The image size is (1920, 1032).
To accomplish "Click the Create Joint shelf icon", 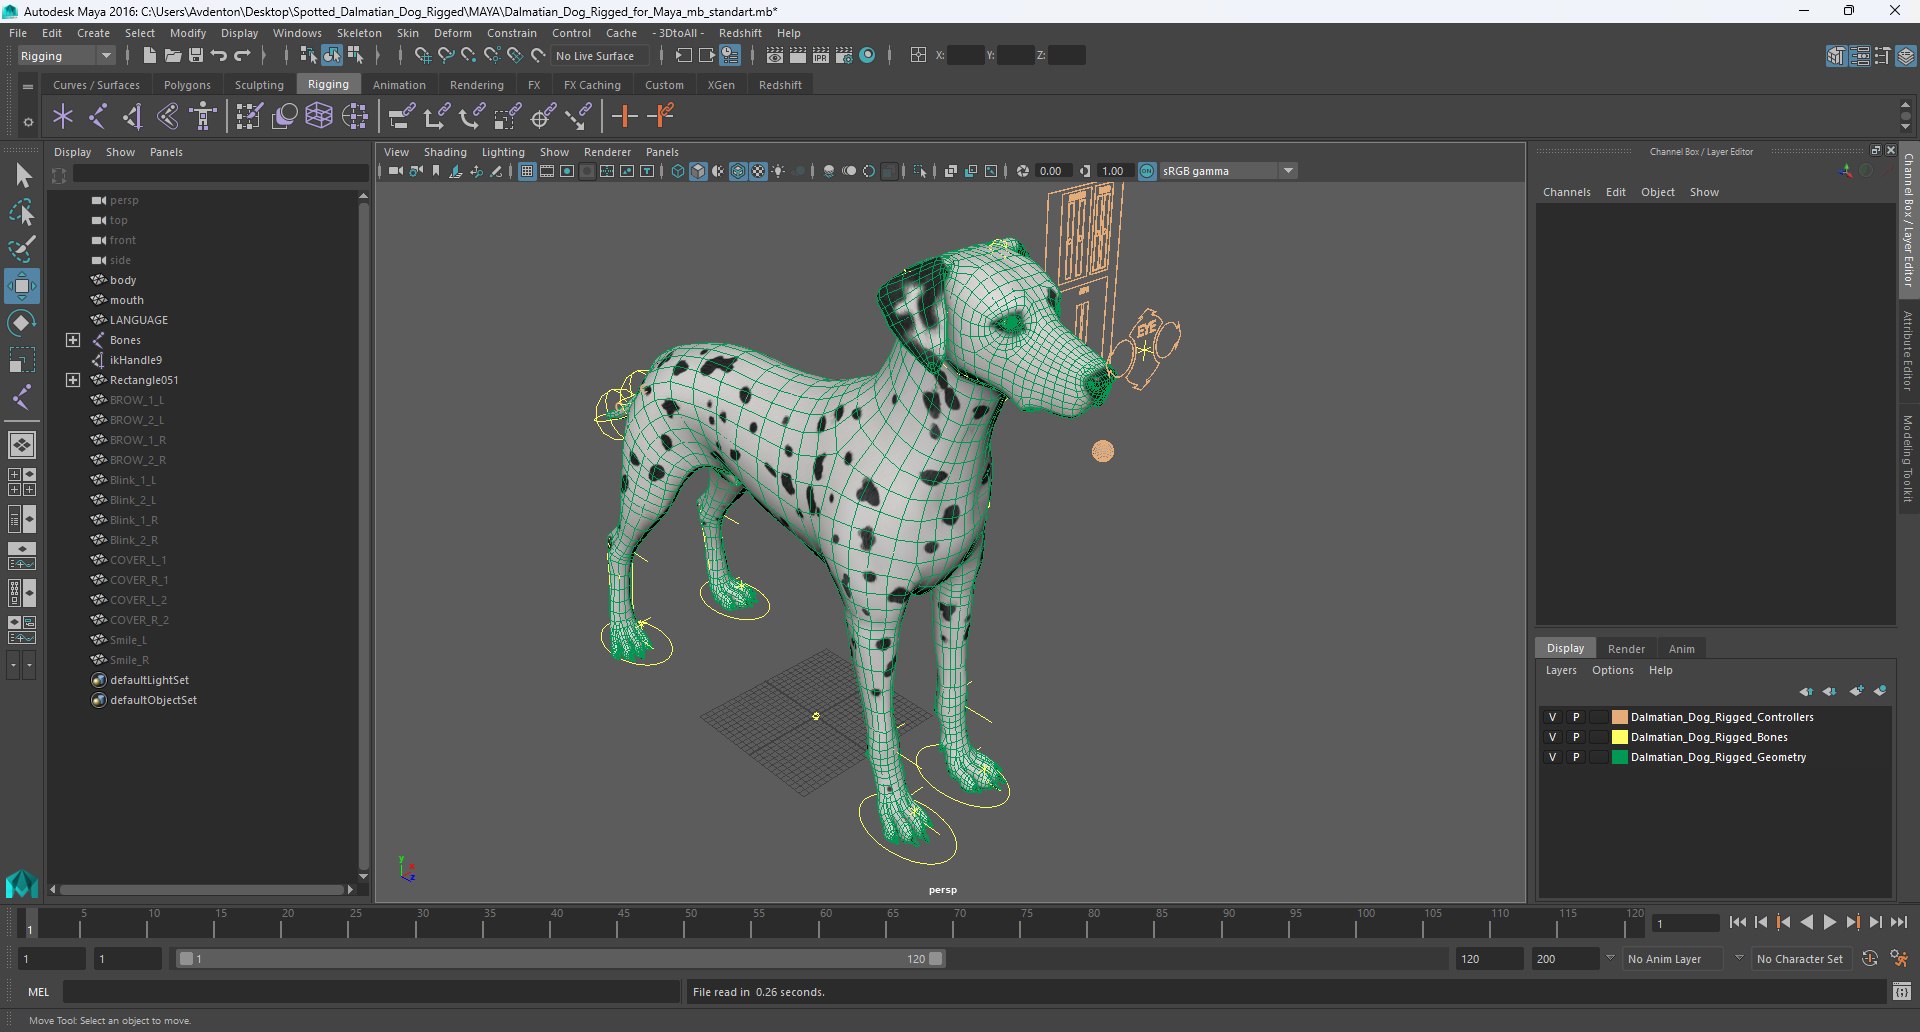I will click(98, 117).
